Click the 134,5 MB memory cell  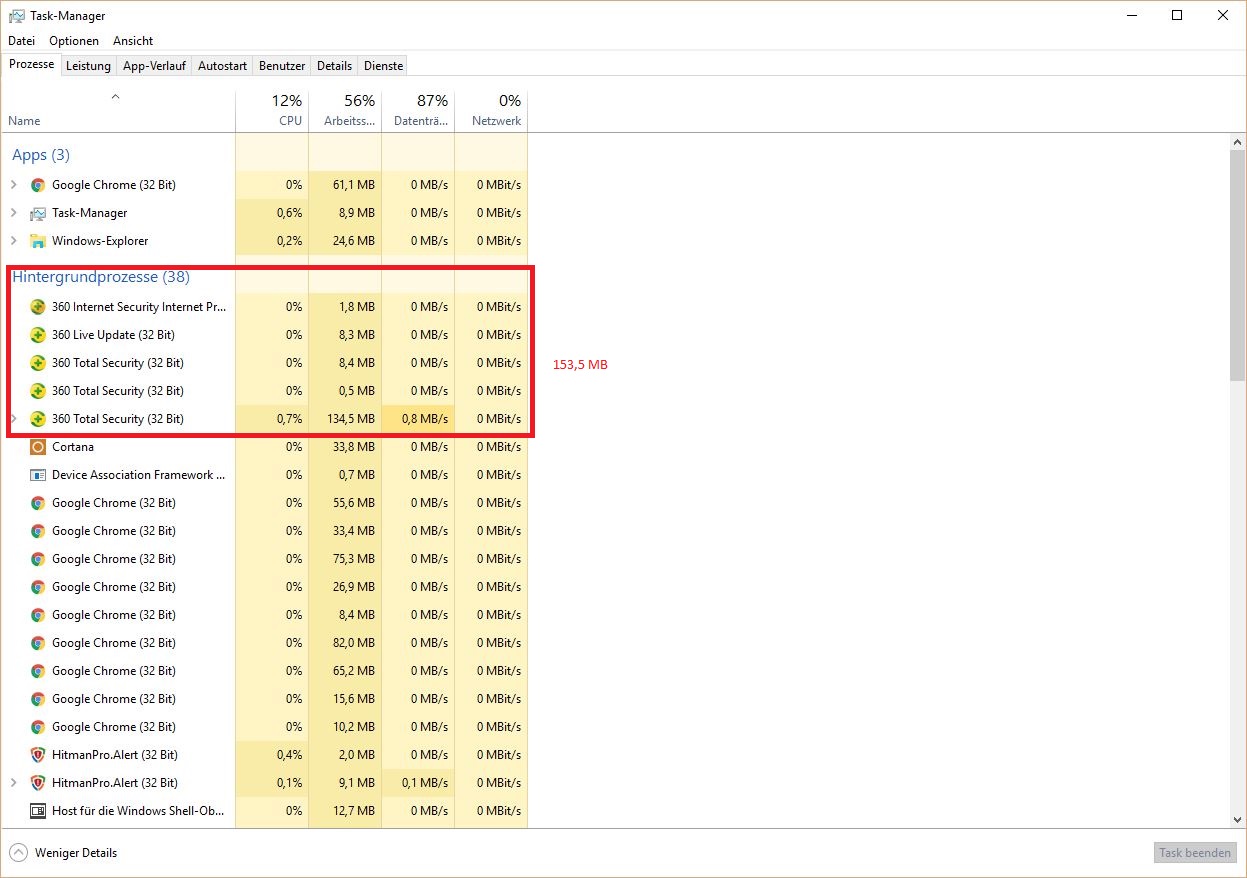346,419
